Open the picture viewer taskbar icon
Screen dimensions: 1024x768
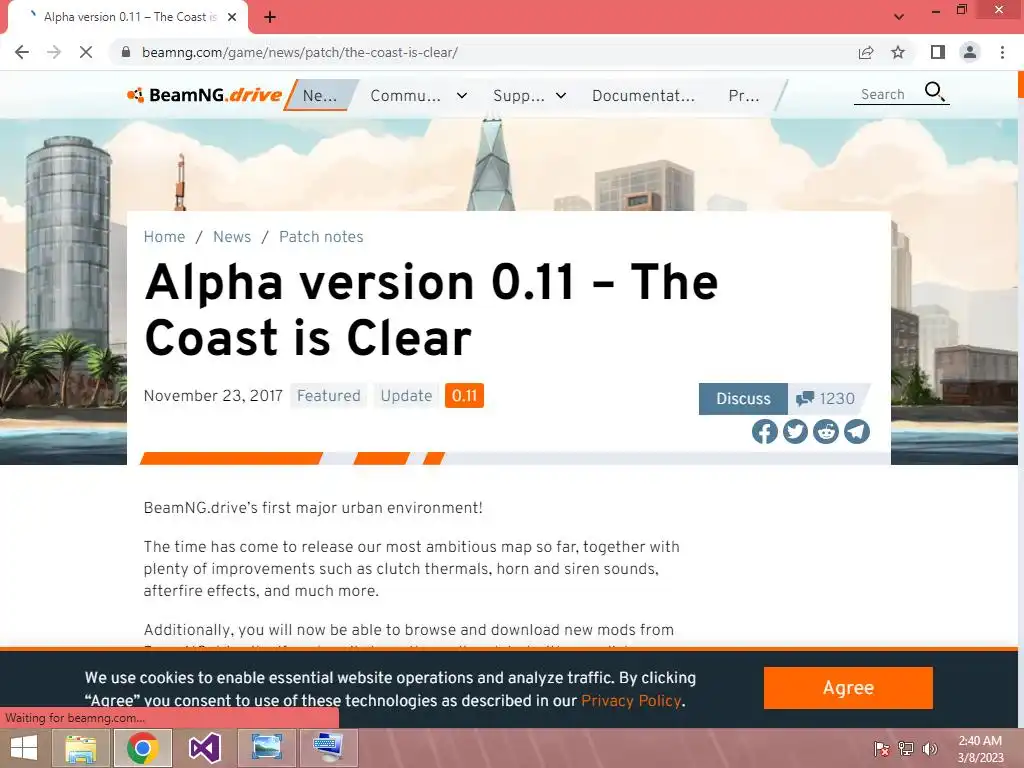tap(266, 748)
